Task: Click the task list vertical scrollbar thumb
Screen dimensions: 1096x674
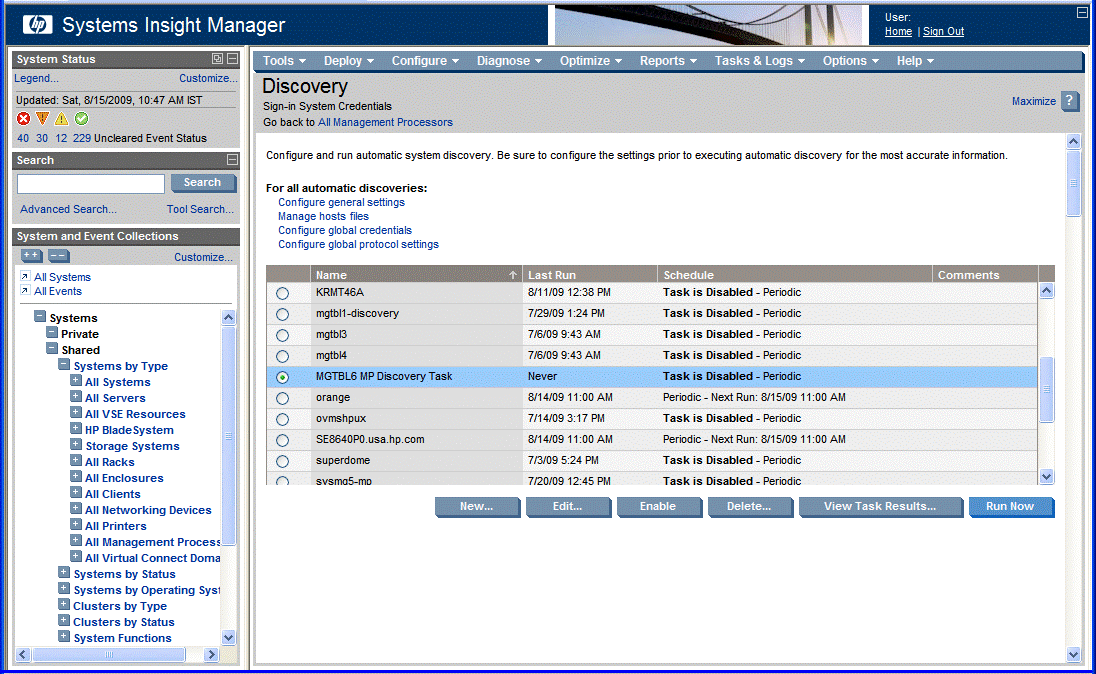Action: pyautogui.click(x=1047, y=388)
